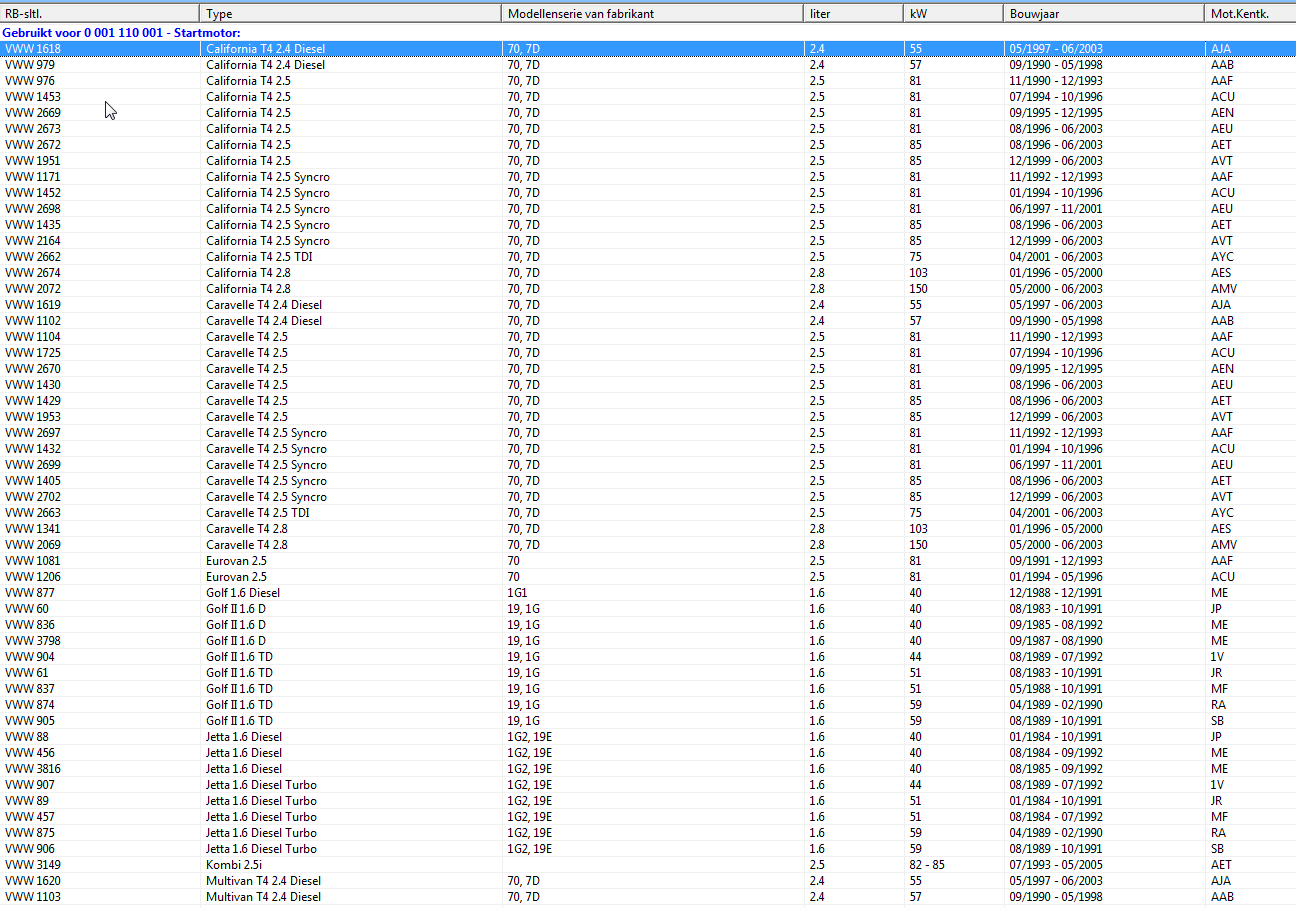Sort by the Bouwjaar column header
This screenshot has width=1296, height=908.
pyautogui.click(x=1104, y=14)
